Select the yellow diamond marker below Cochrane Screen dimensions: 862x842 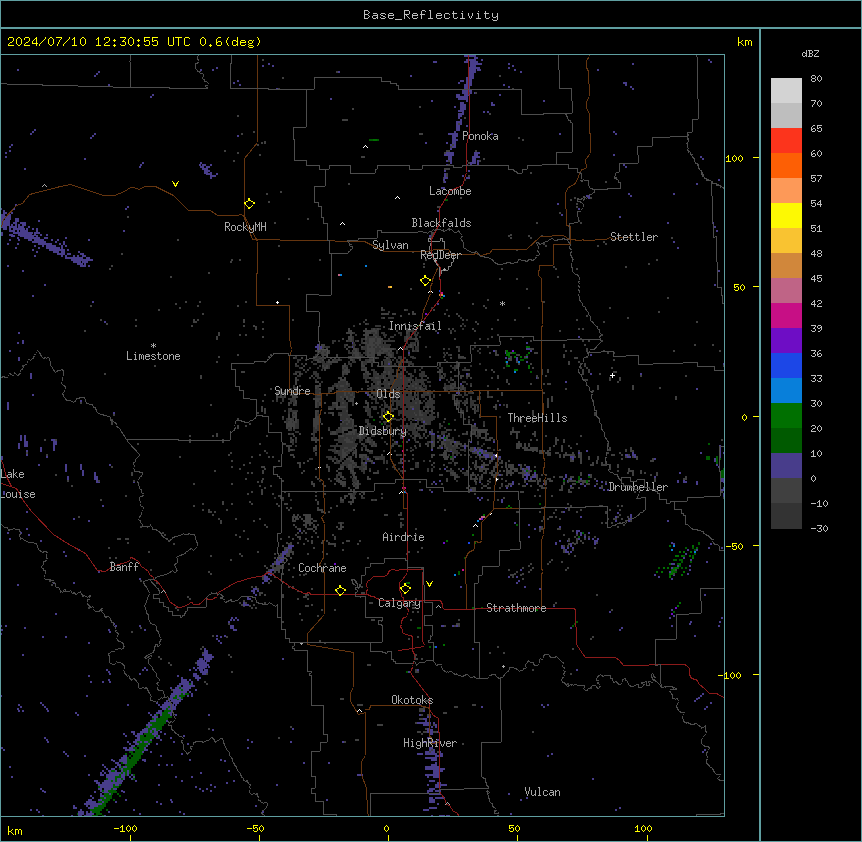tap(340, 590)
